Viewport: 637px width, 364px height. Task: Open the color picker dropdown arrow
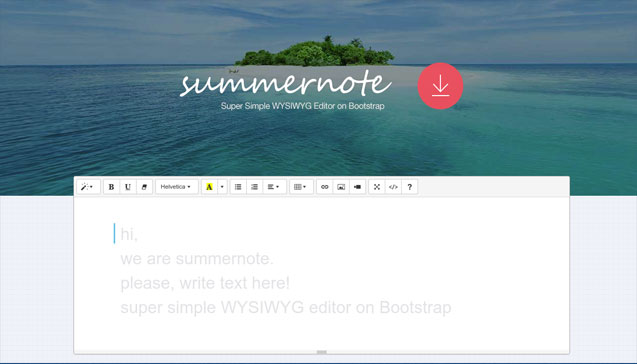tap(222, 187)
